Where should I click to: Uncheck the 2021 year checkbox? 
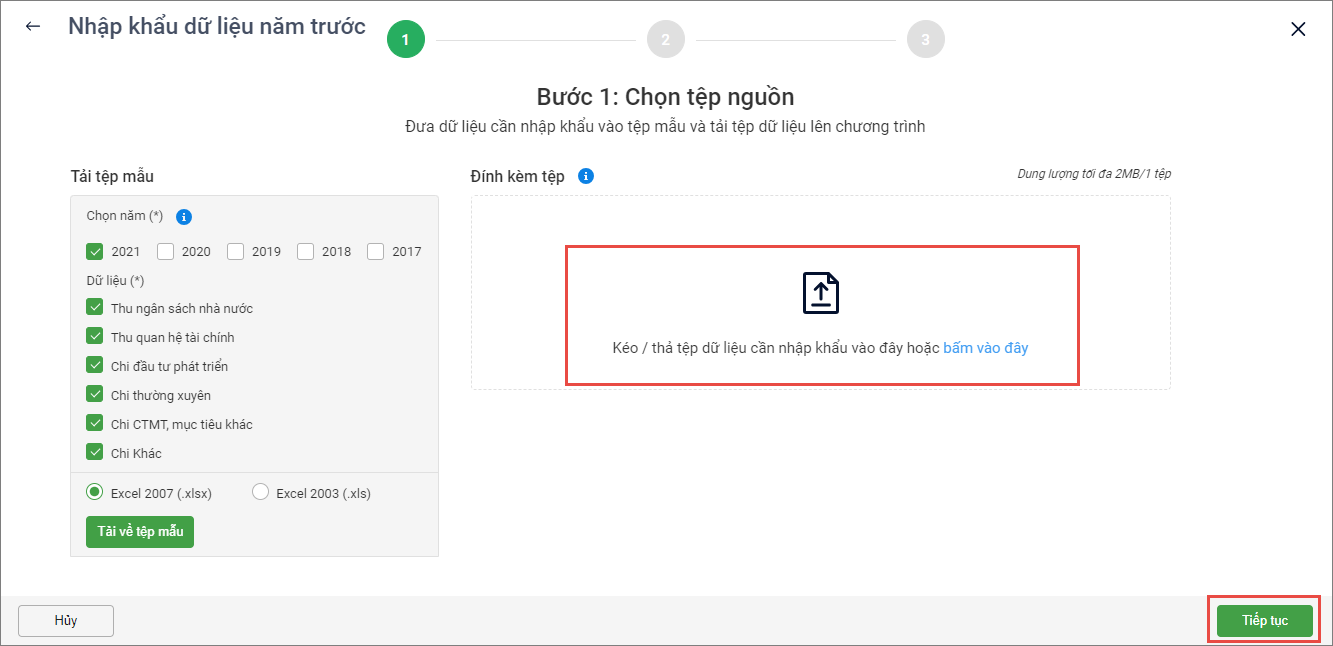pos(95,252)
